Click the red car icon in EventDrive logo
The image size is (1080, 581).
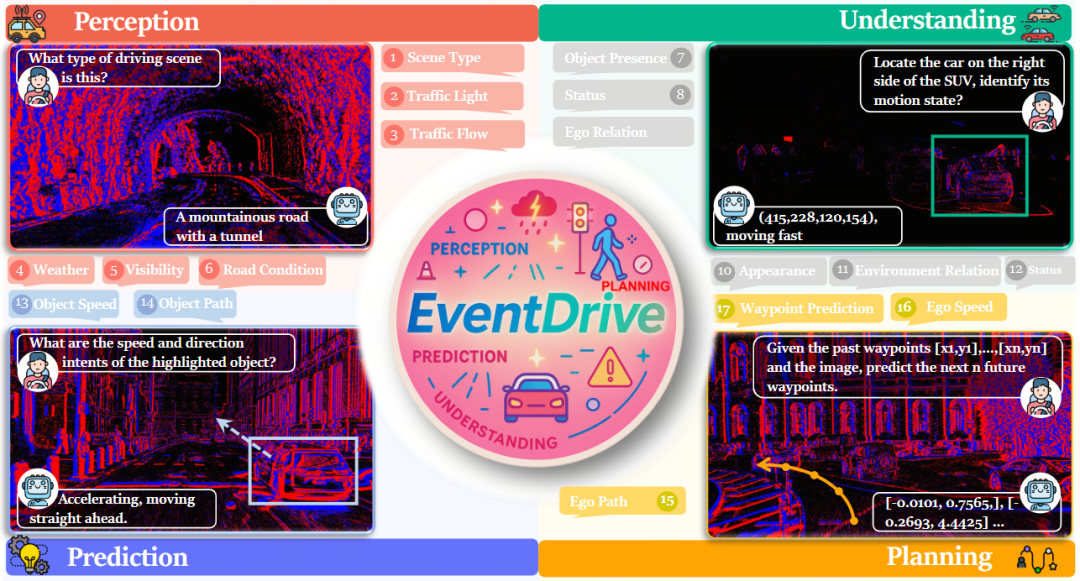[537, 398]
